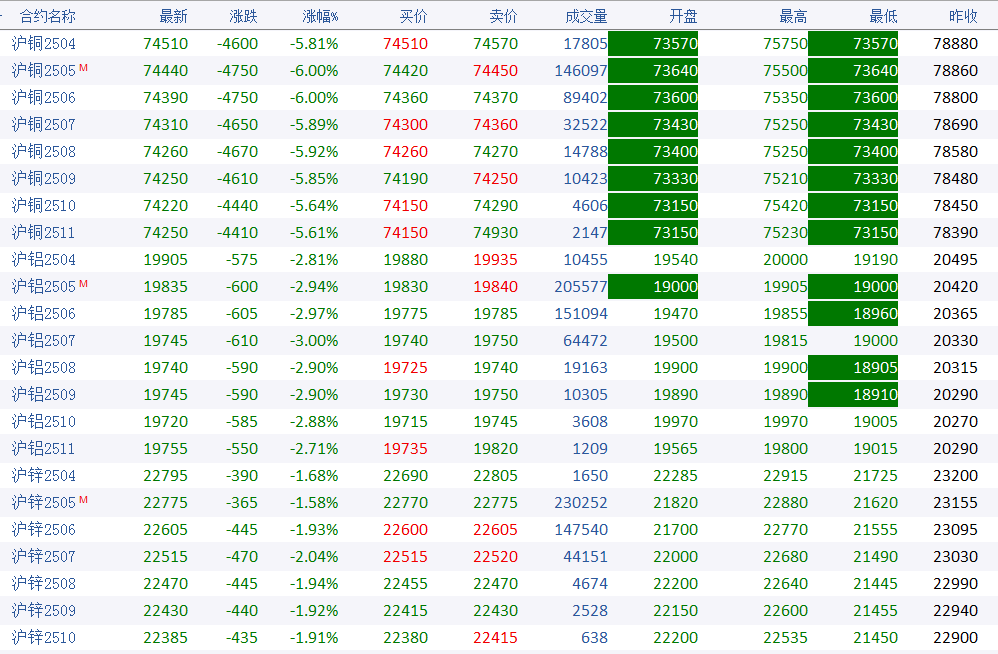The image size is (998, 654).
Task: Click red bid price 74510 for 沪铜2504
Action: coord(405,43)
